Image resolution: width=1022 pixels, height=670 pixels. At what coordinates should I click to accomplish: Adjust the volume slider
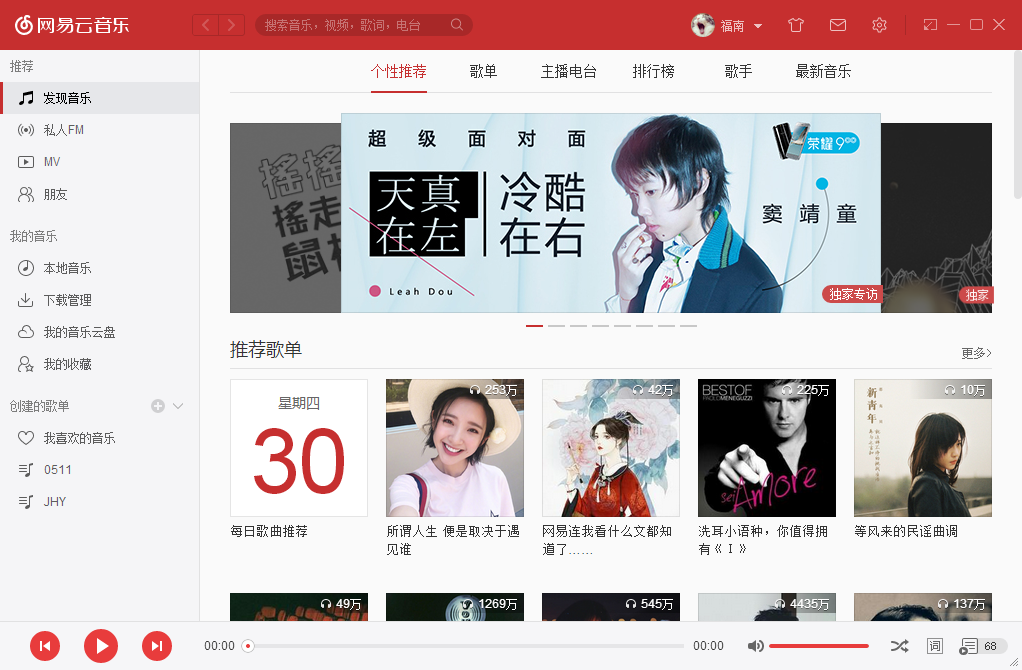[x=819, y=646]
